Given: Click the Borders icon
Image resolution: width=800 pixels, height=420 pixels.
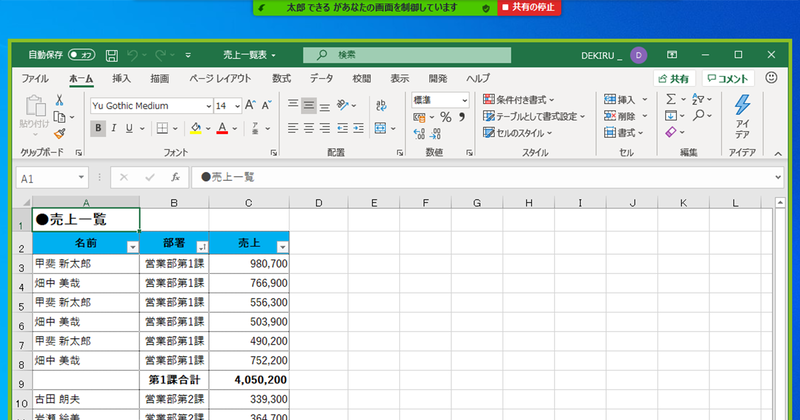Looking at the screenshot, I should click(x=162, y=128).
